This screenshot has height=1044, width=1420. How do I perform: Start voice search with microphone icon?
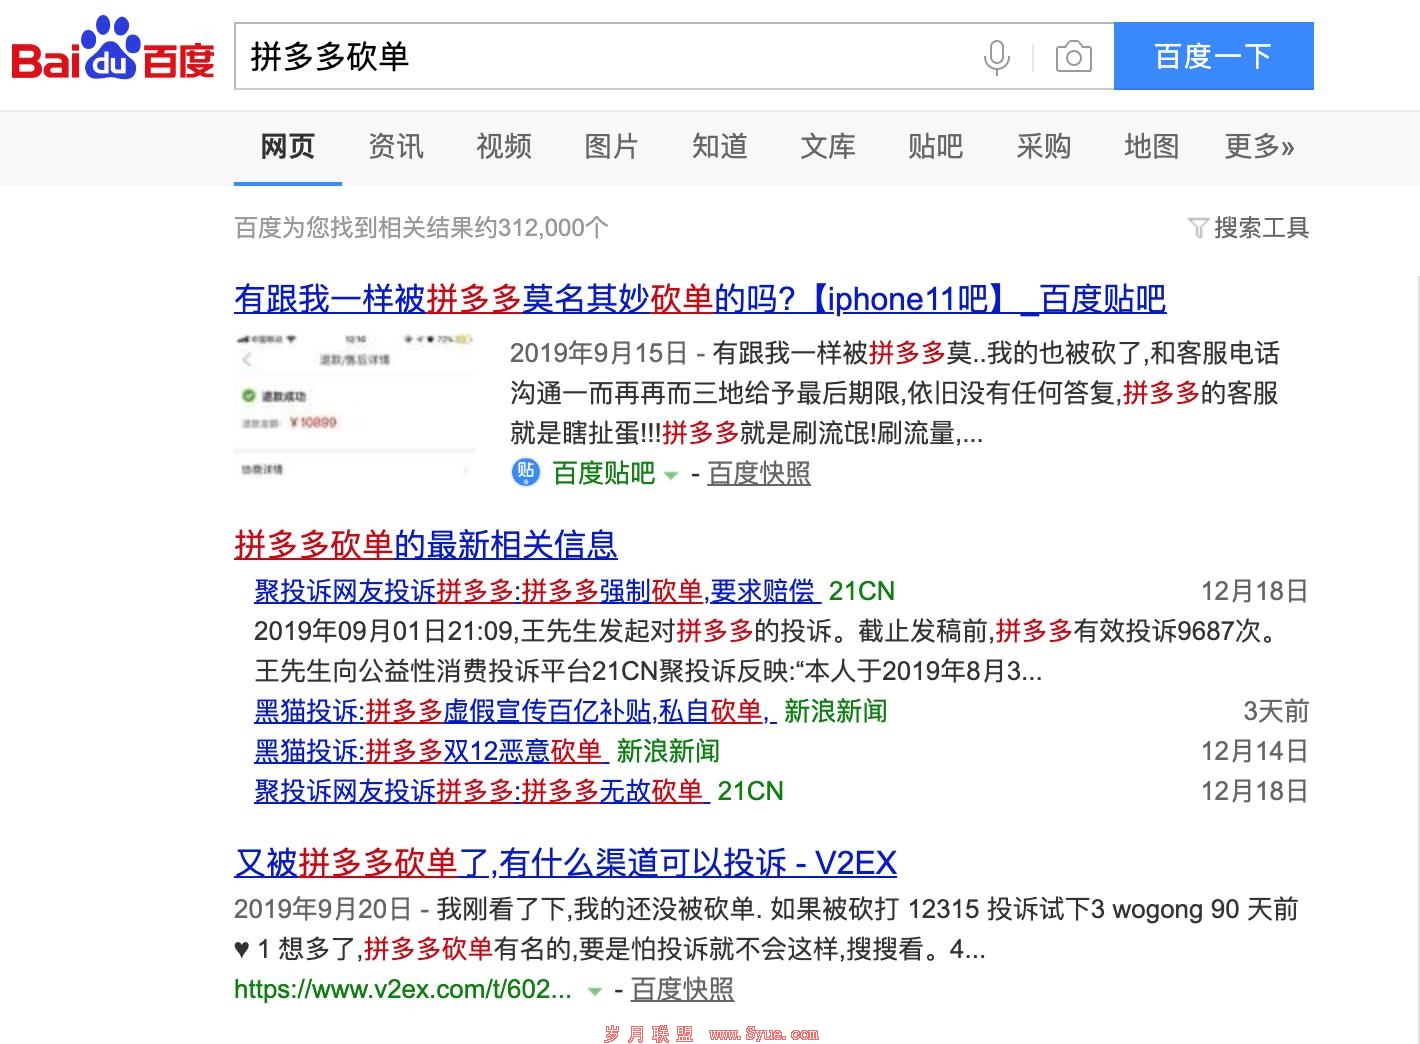[996, 57]
